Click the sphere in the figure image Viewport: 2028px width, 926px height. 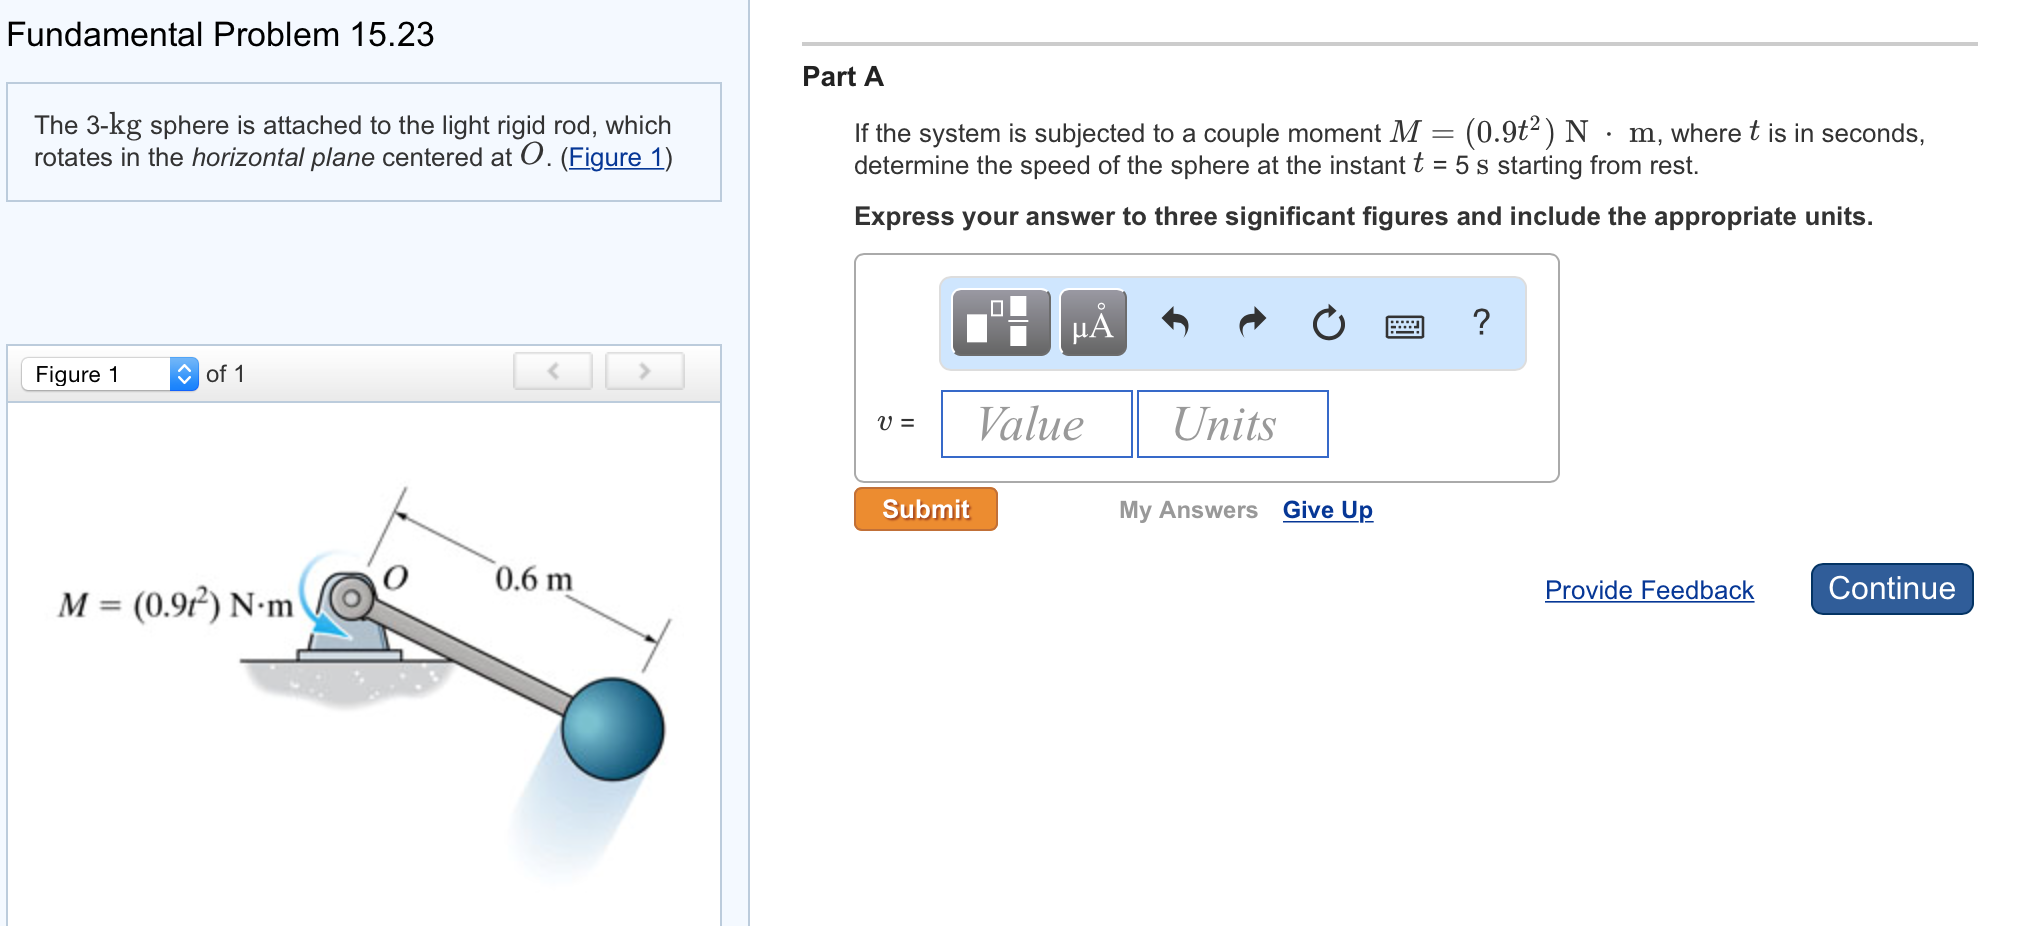612,729
